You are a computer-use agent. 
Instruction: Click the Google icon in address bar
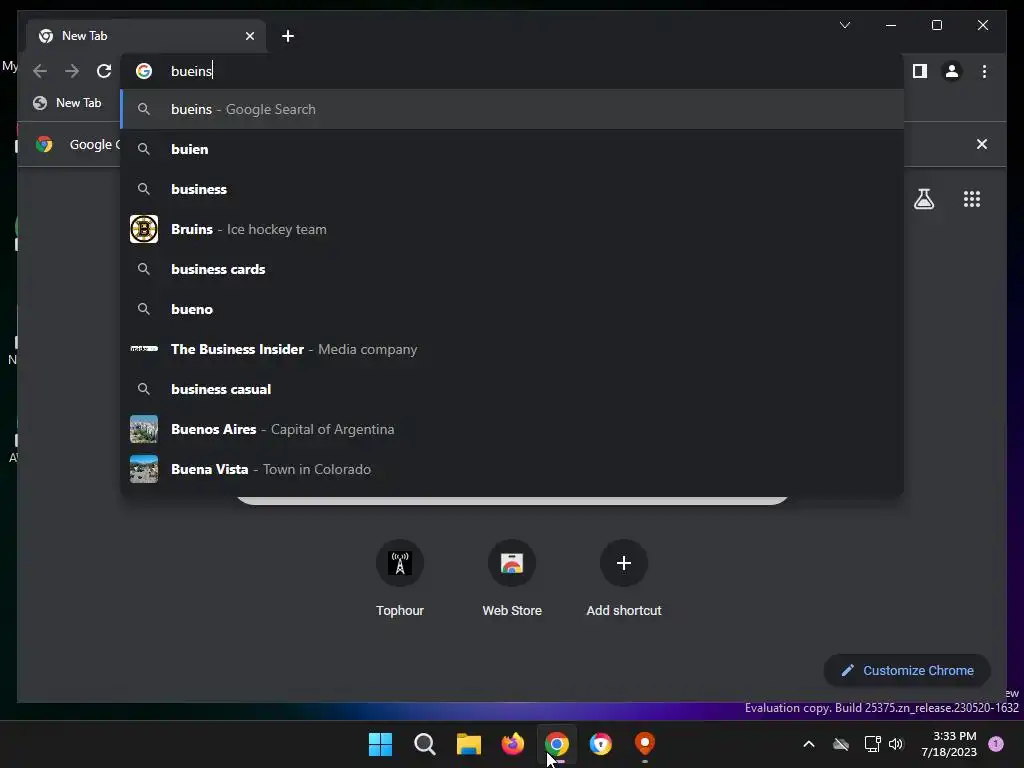coord(144,71)
